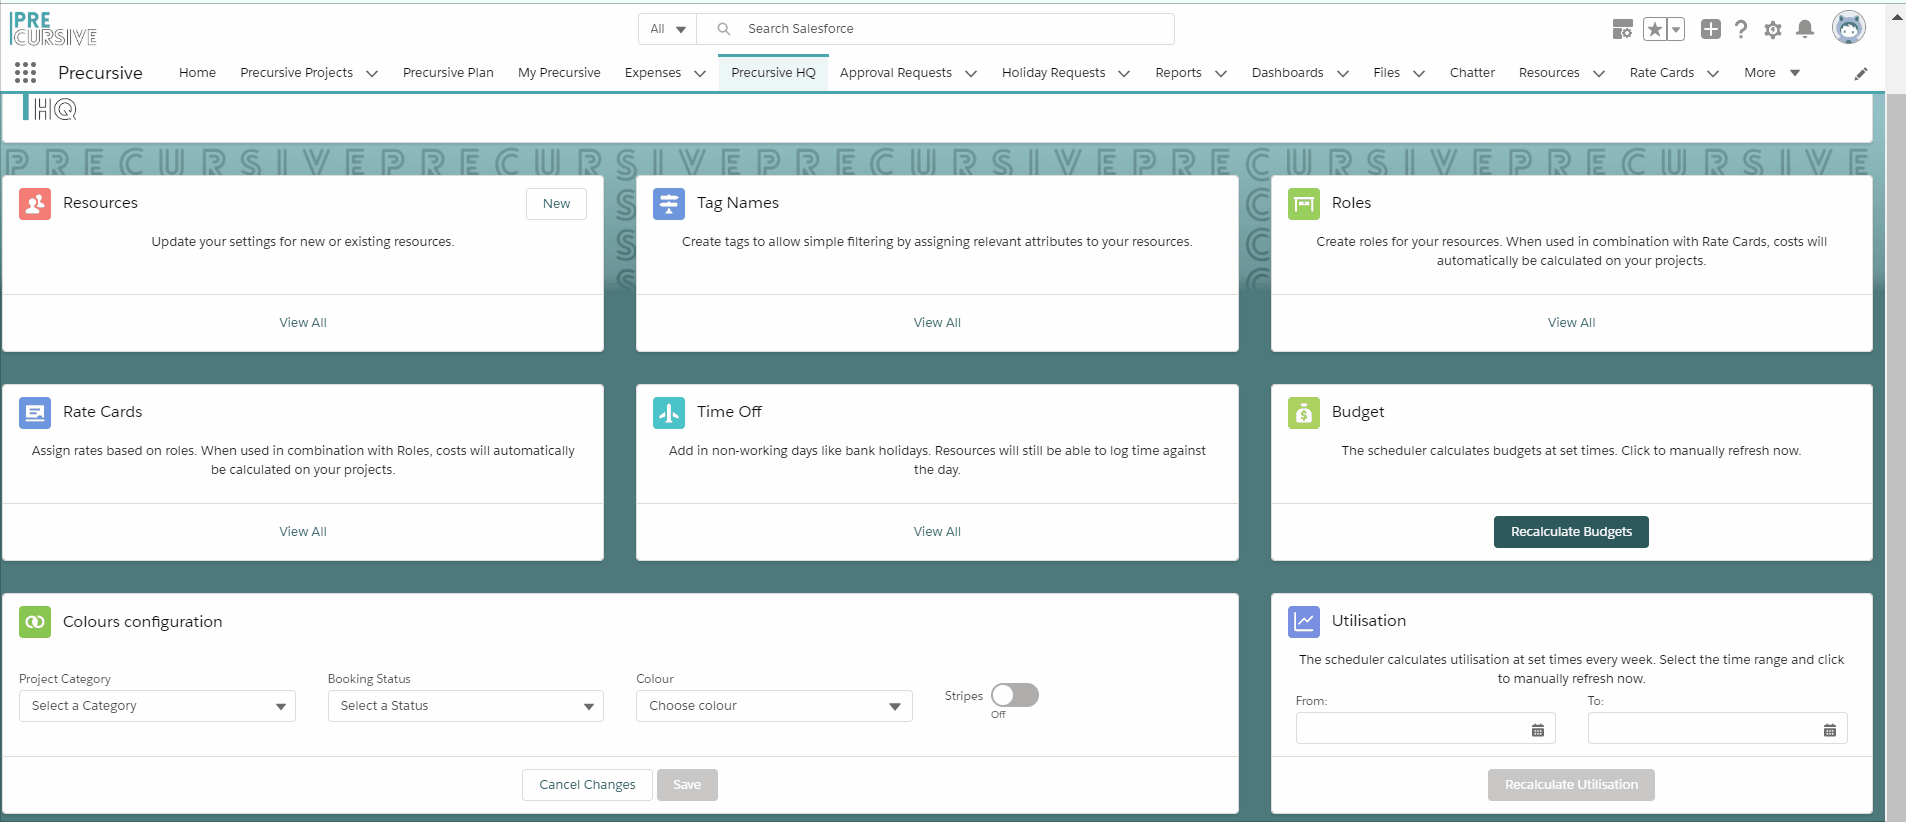
Task: Click New on Resources card
Action: pos(557,204)
